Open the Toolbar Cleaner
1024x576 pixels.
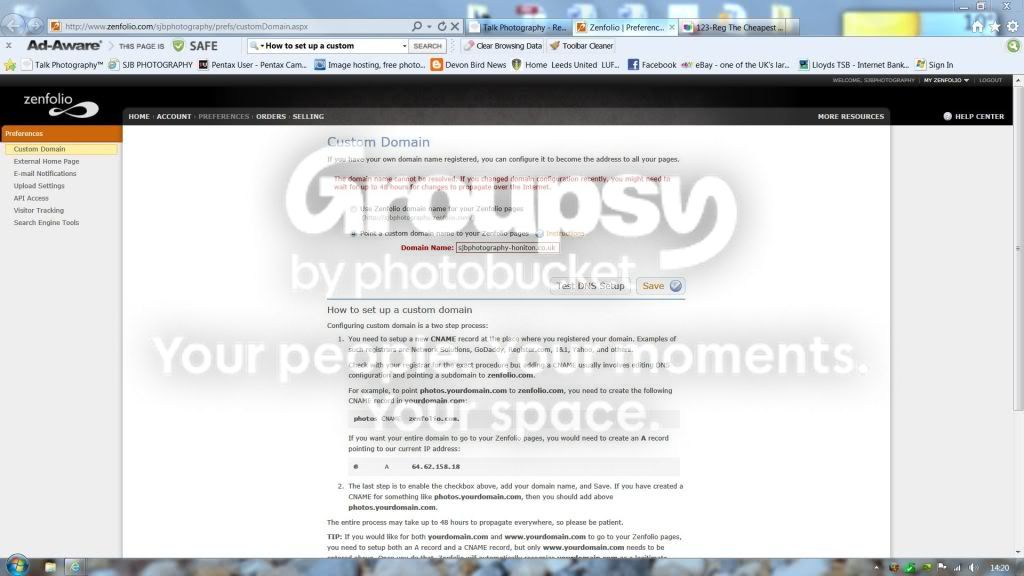click(x=581, y=46)
